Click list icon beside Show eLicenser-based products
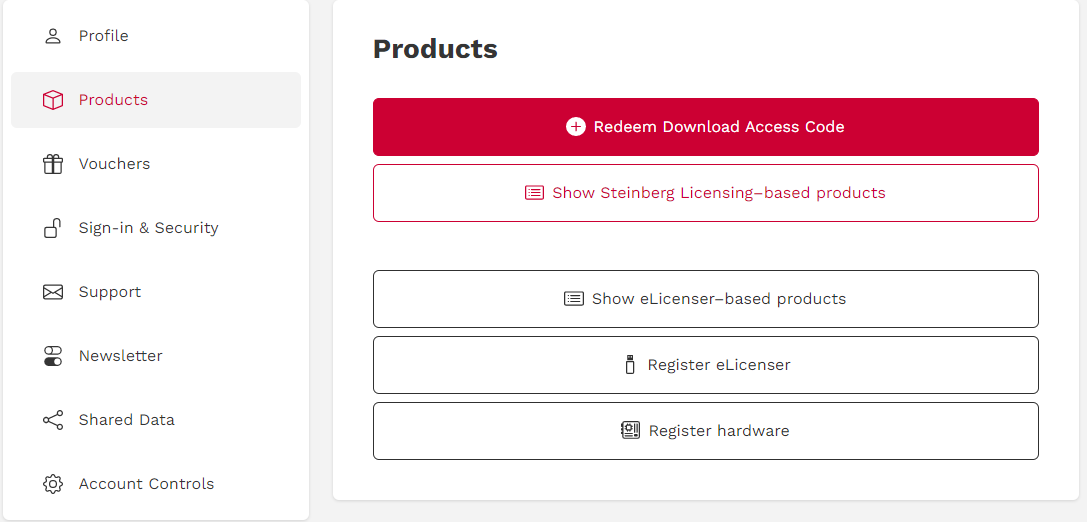The width and height of the screenshot is (1087, 522). (x=574, y=299)
